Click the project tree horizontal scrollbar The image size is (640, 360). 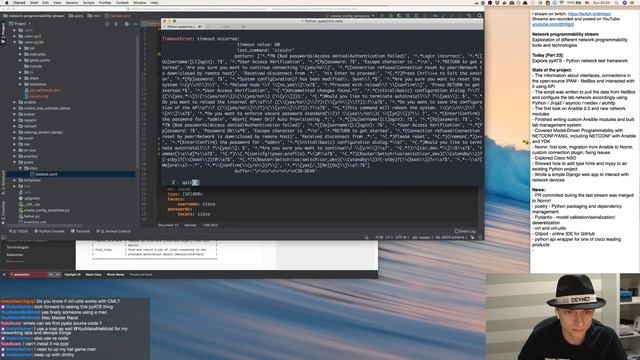point(44,225)
